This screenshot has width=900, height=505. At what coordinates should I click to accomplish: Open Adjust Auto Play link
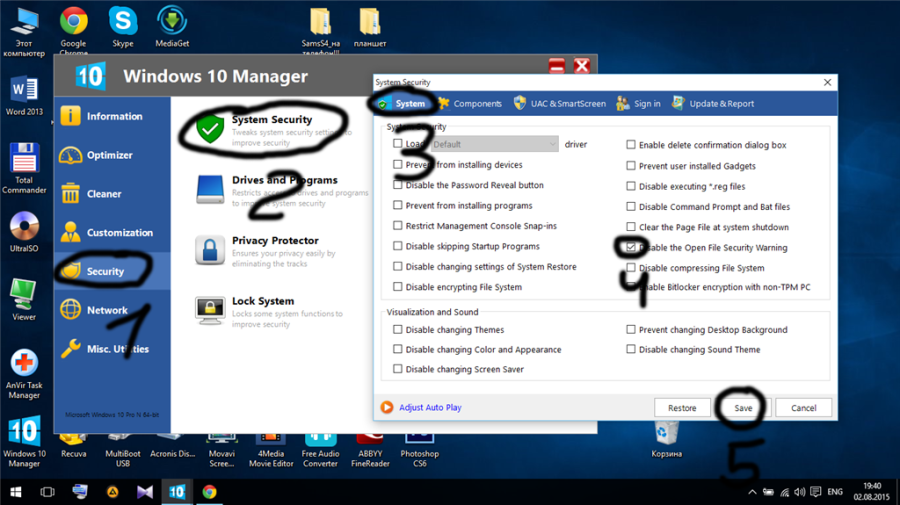click(430, 407)
